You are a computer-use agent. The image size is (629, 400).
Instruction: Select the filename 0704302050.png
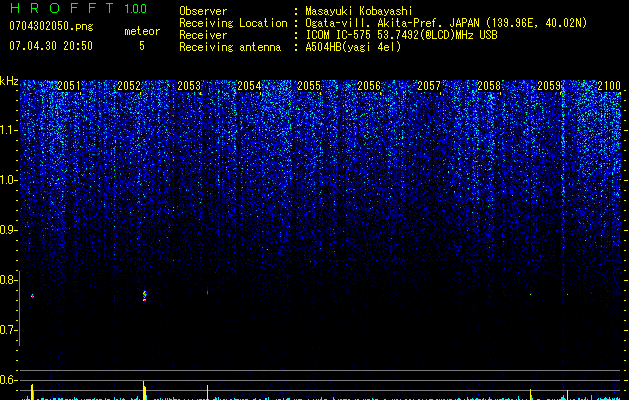pyautogui.click(x=51, y=26)
